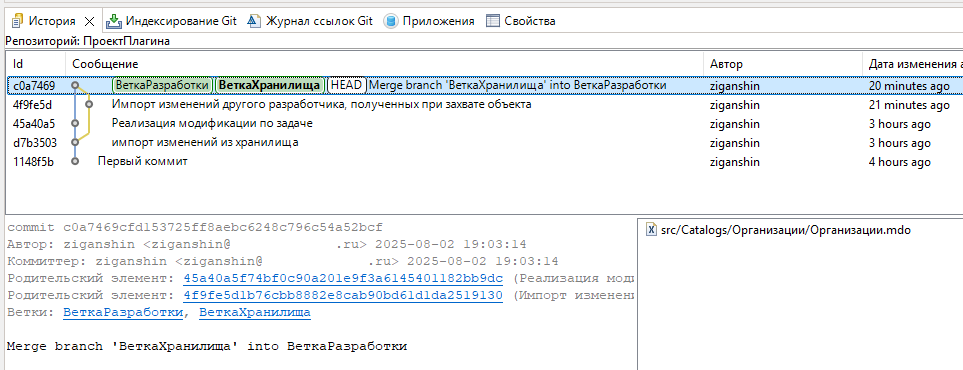Click '20 minutes ago' date cell
The width and height of the screenshot is (963, 370).
coord(909,86)
